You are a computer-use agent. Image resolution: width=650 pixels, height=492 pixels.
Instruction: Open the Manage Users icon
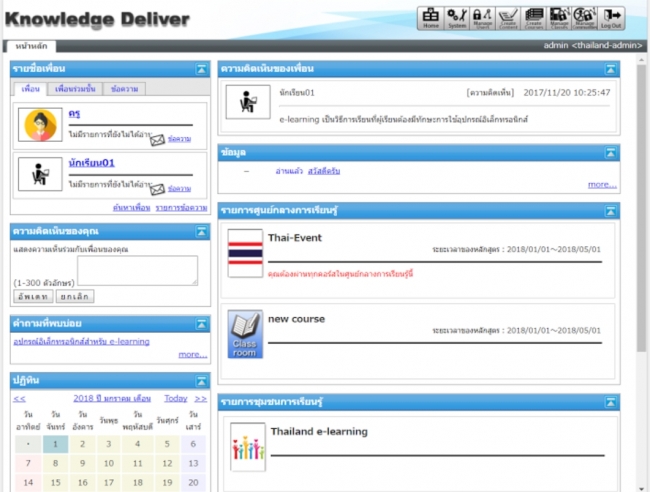click(x=482, y=18)
